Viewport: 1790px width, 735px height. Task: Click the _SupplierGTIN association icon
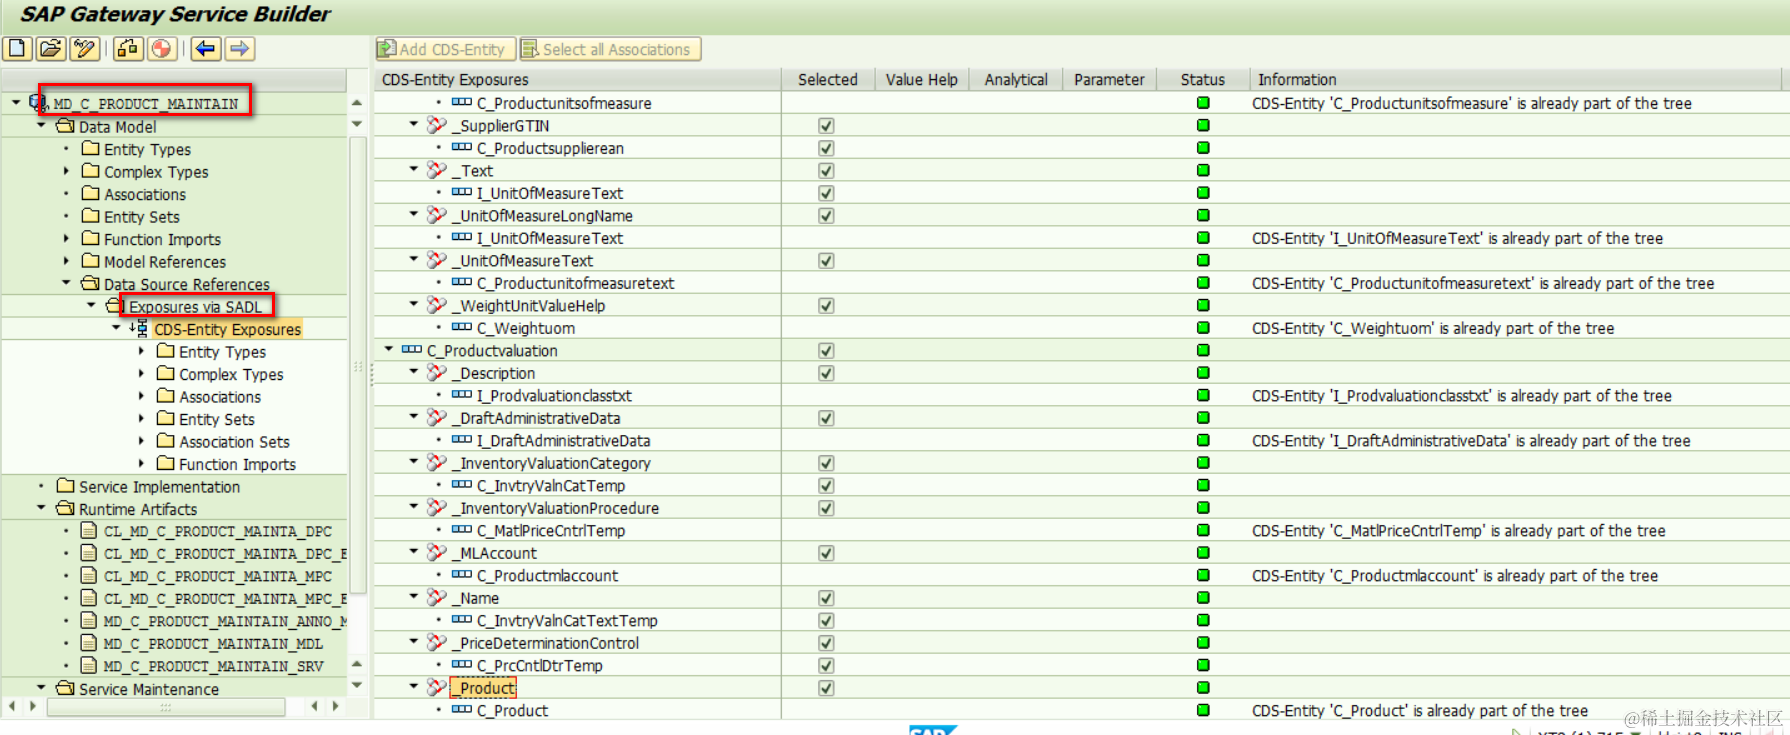tap(436, 125)
